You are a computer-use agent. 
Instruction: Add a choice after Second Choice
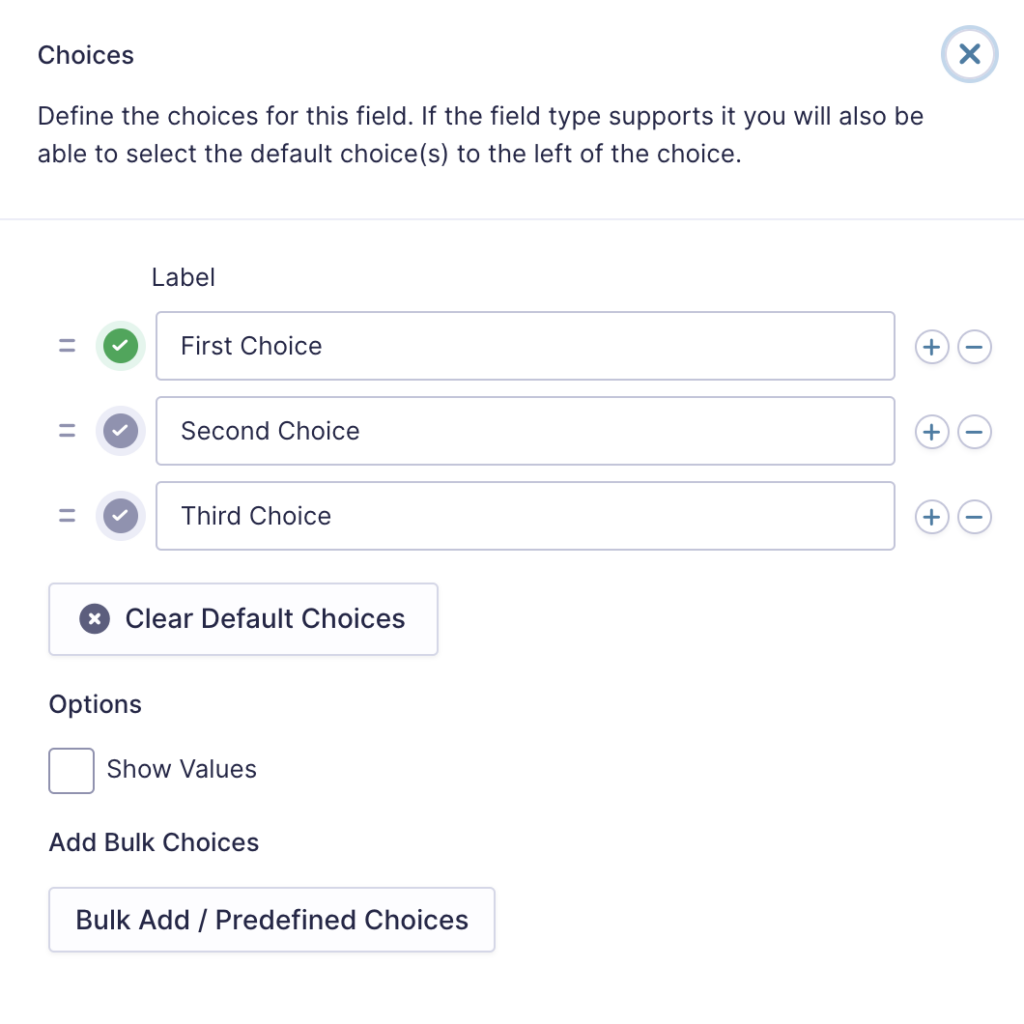(x=931, y=432)
